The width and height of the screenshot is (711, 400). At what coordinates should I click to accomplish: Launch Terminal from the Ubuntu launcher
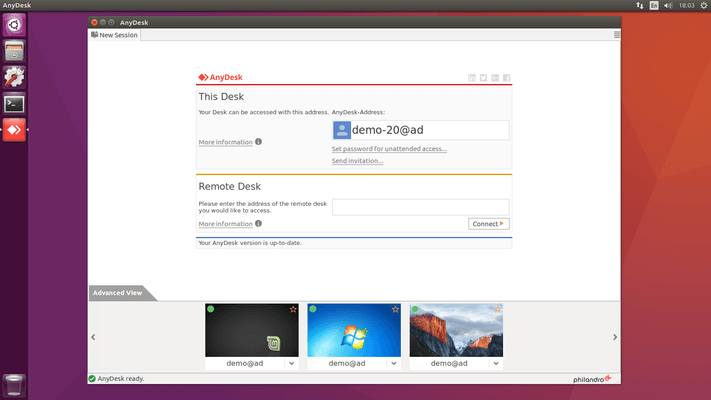pos(14,104)
